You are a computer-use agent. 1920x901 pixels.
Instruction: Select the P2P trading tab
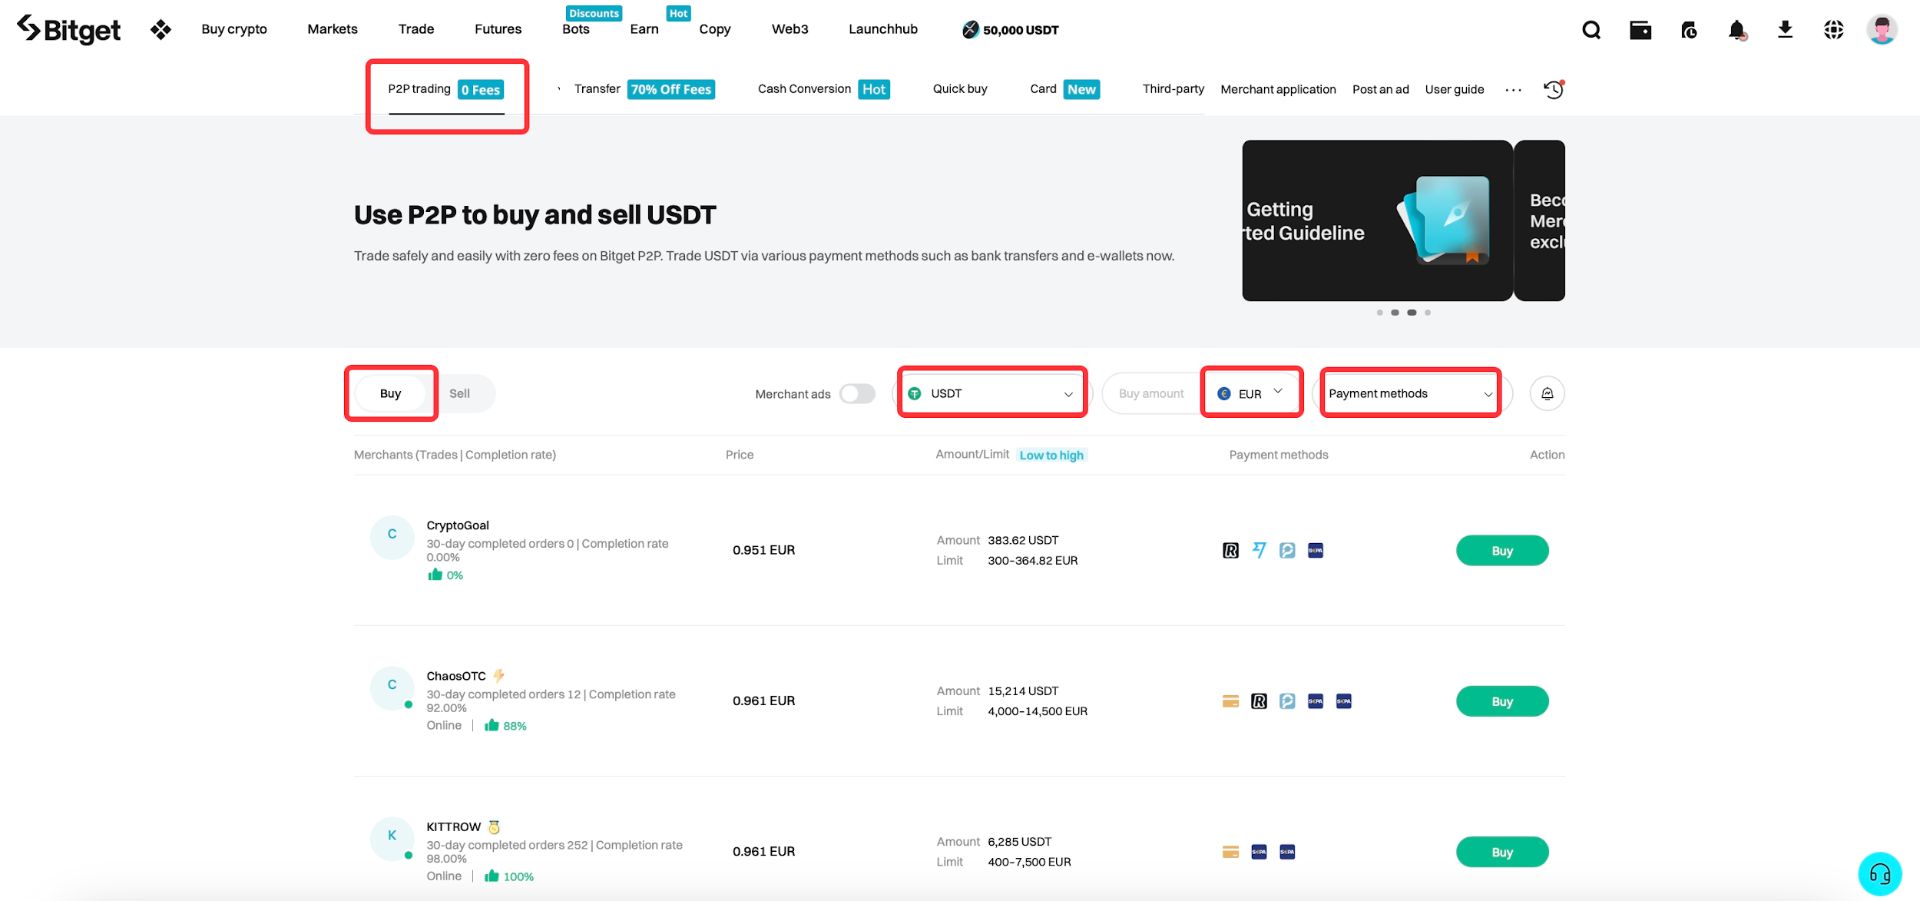point(446,89)
